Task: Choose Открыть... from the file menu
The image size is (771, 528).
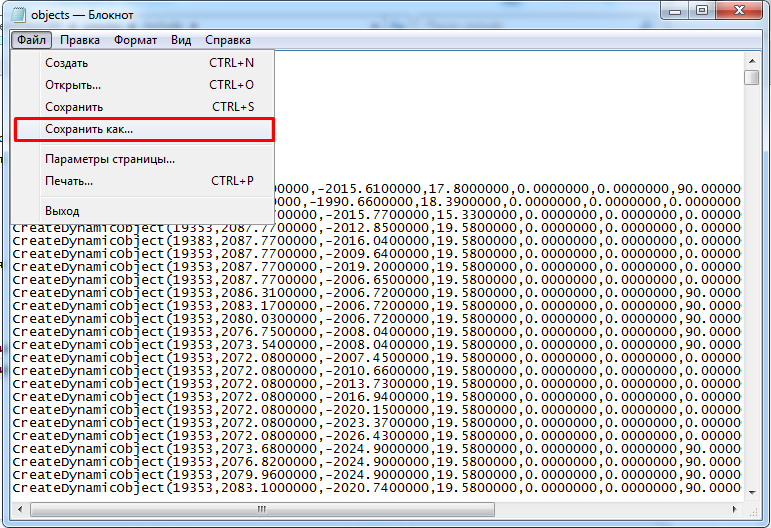Action: (144, 85)
